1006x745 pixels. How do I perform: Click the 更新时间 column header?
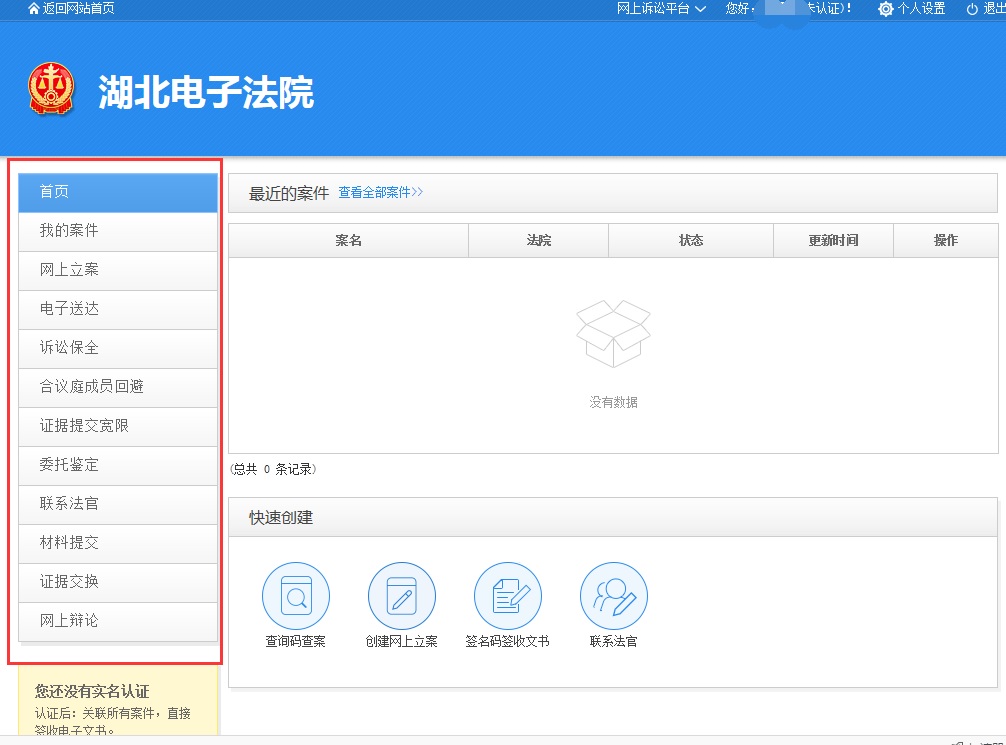point(833,240)
